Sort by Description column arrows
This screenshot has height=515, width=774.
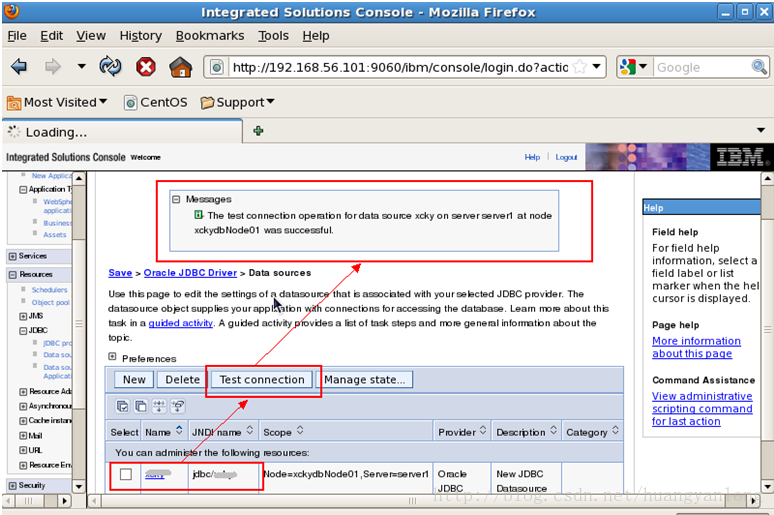click(553, 431)
